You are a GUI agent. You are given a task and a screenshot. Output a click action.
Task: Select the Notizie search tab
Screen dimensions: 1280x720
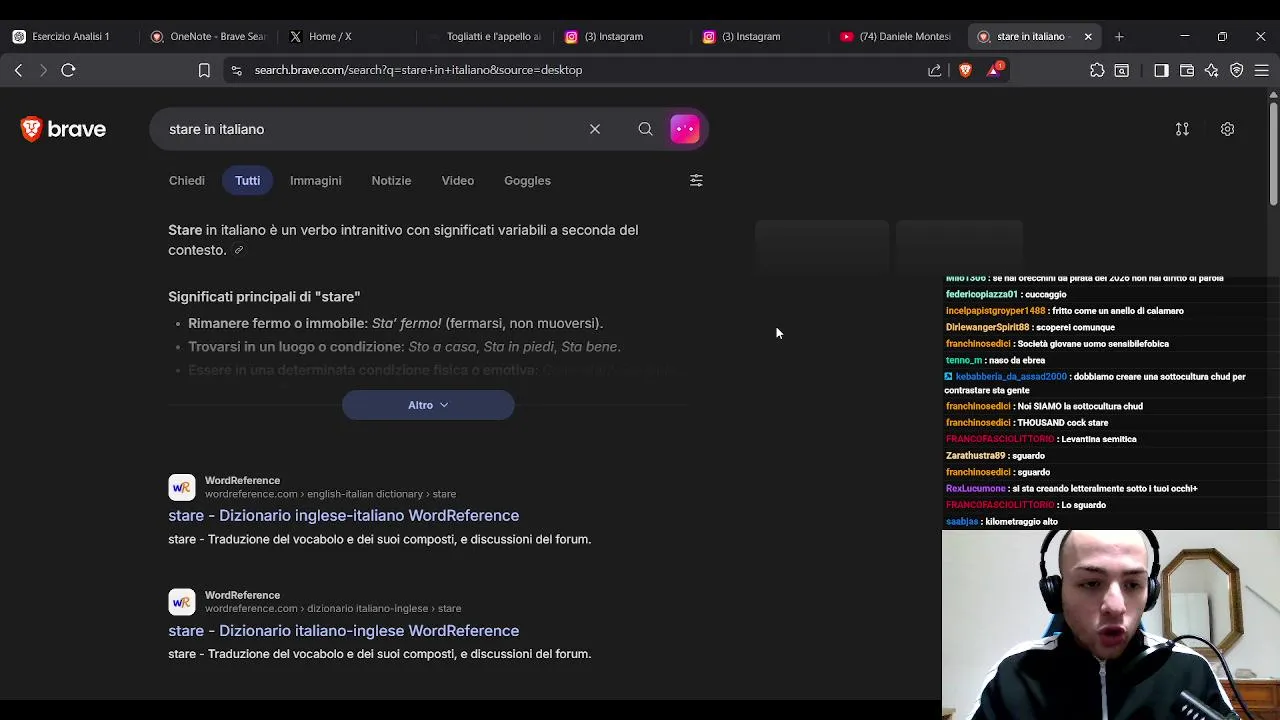[391, 181]
